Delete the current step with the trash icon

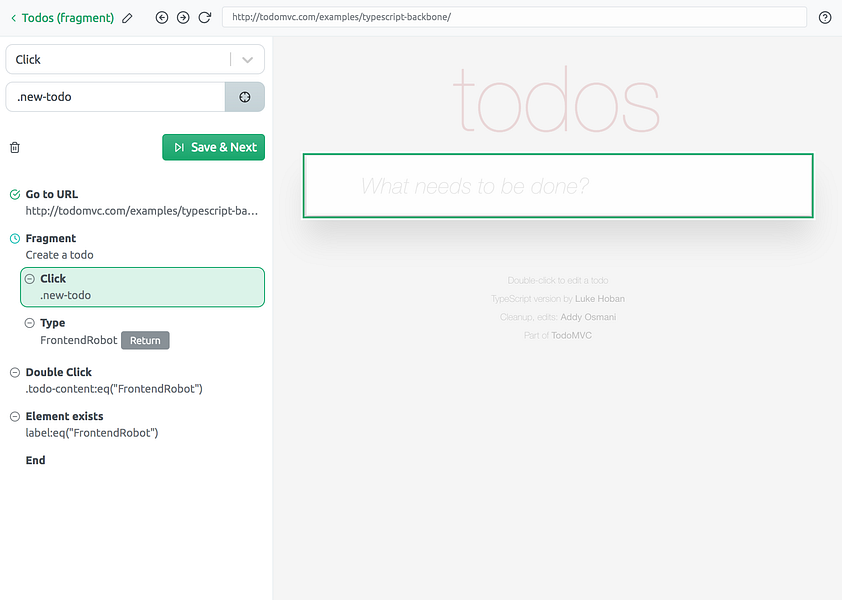click(14, 146)
